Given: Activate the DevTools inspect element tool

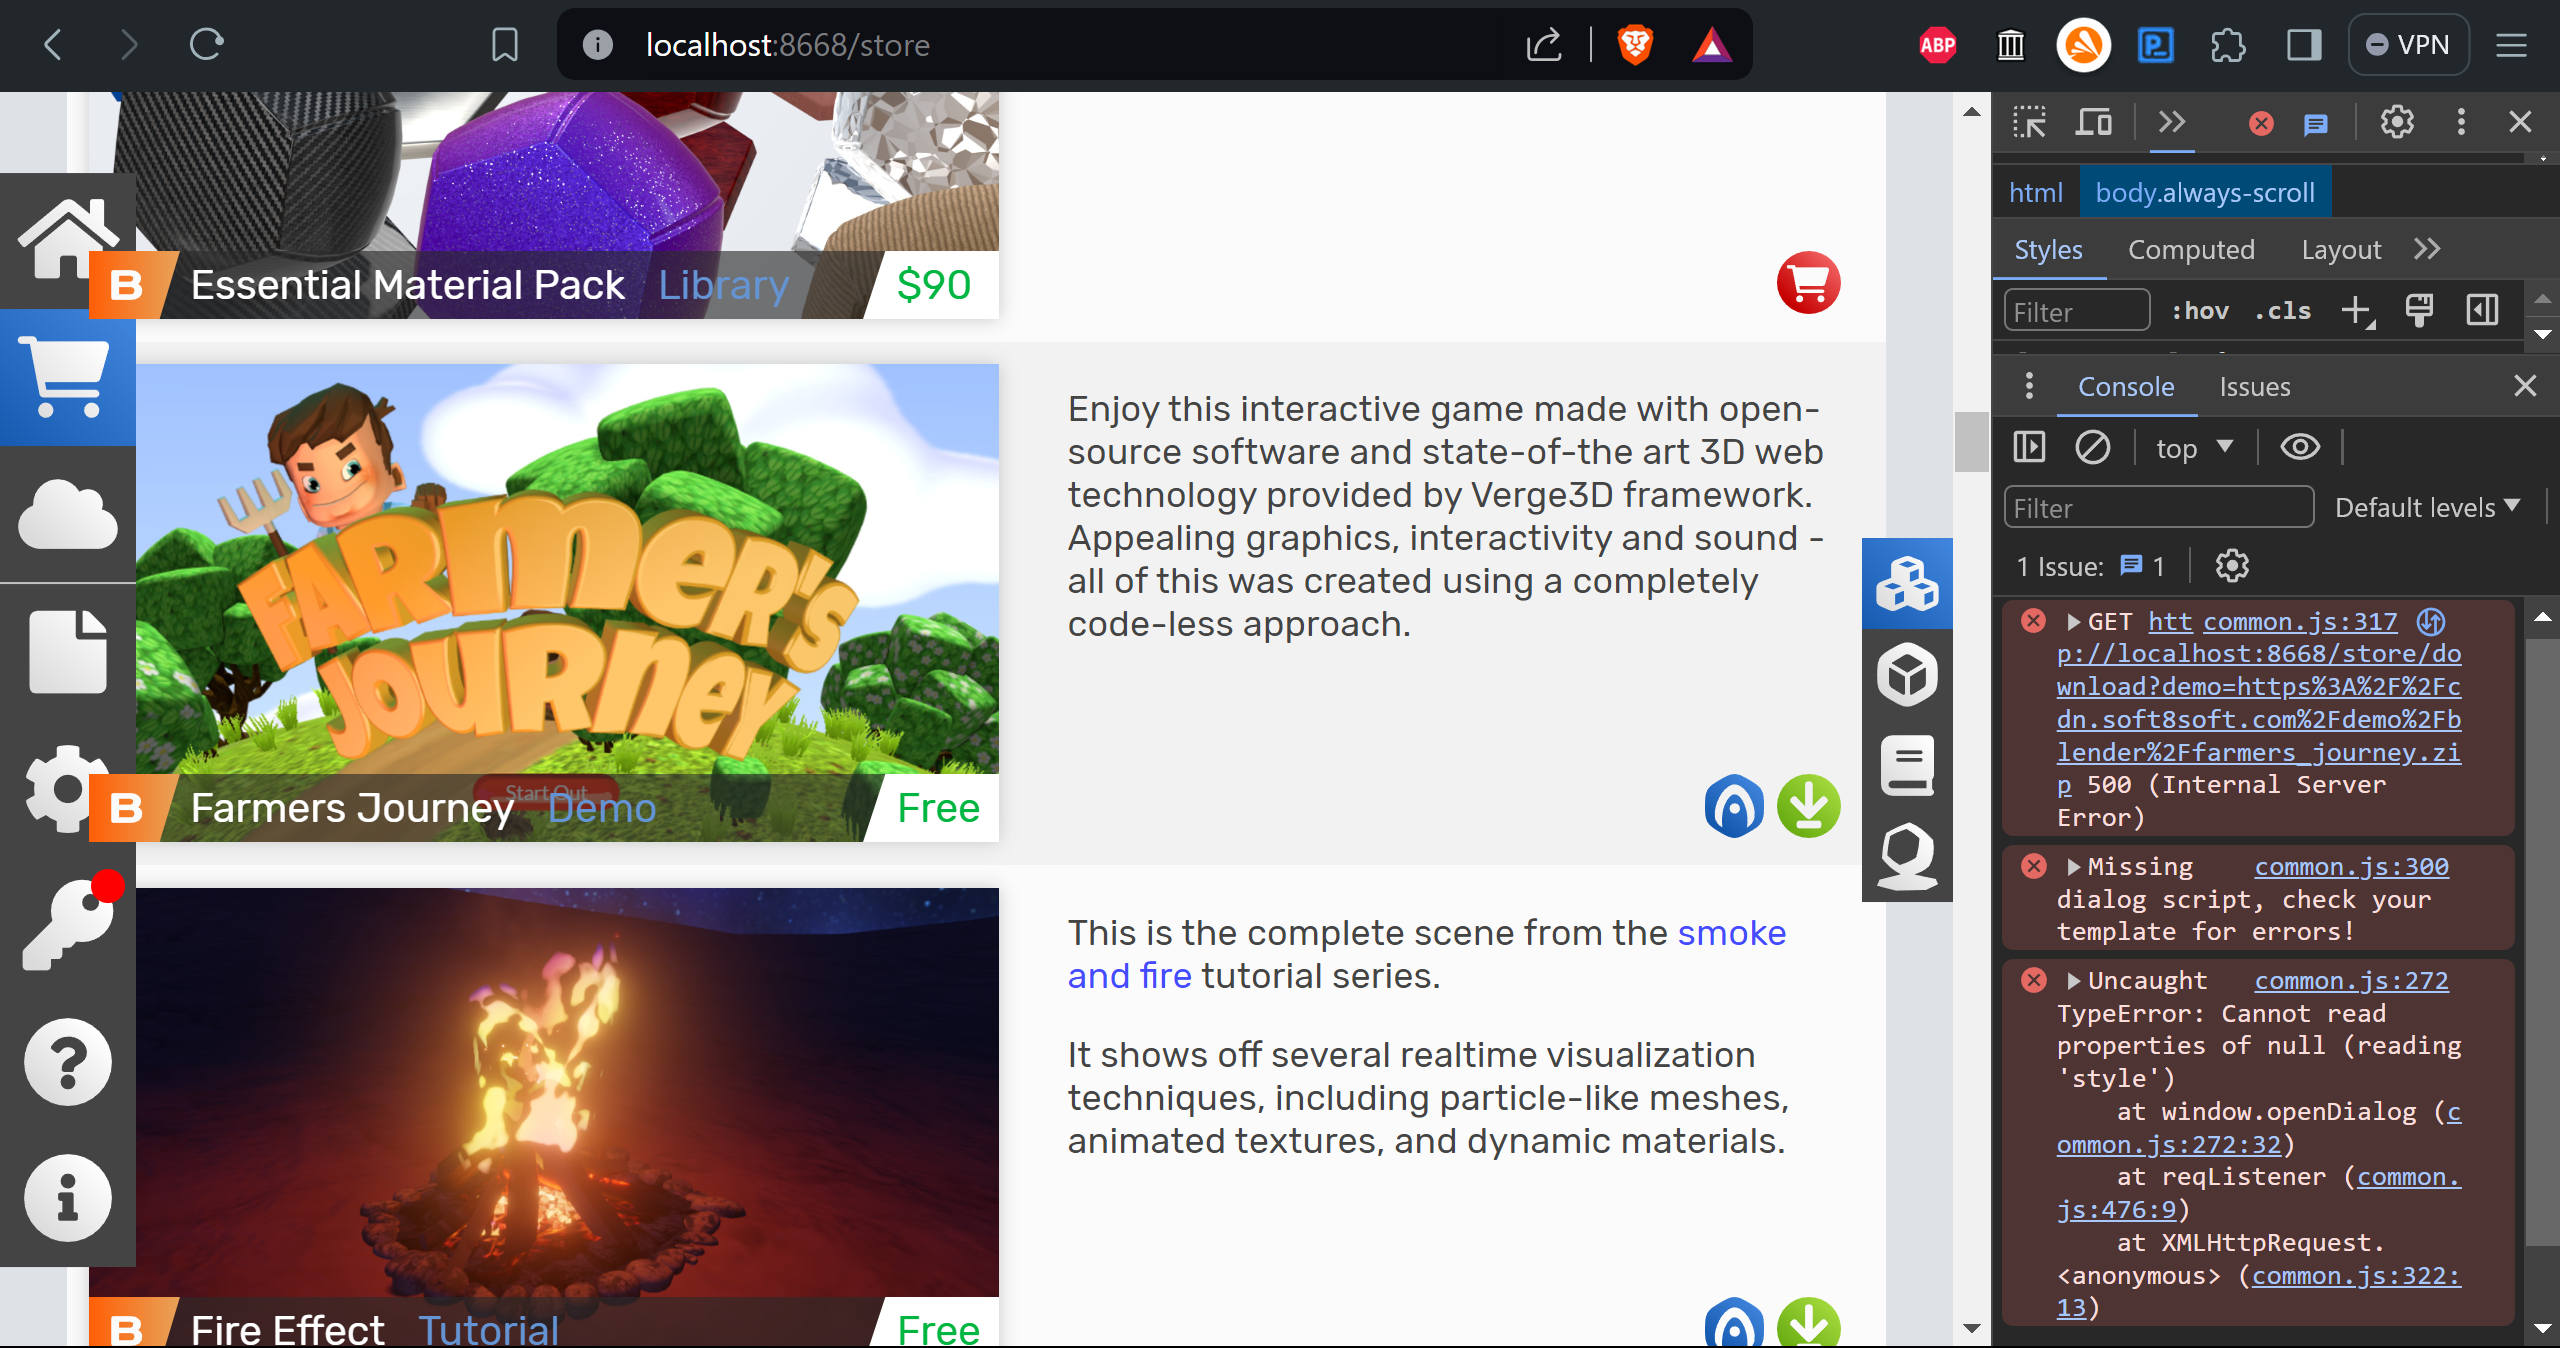Looking at the screenshot, I should point(2029,122).
